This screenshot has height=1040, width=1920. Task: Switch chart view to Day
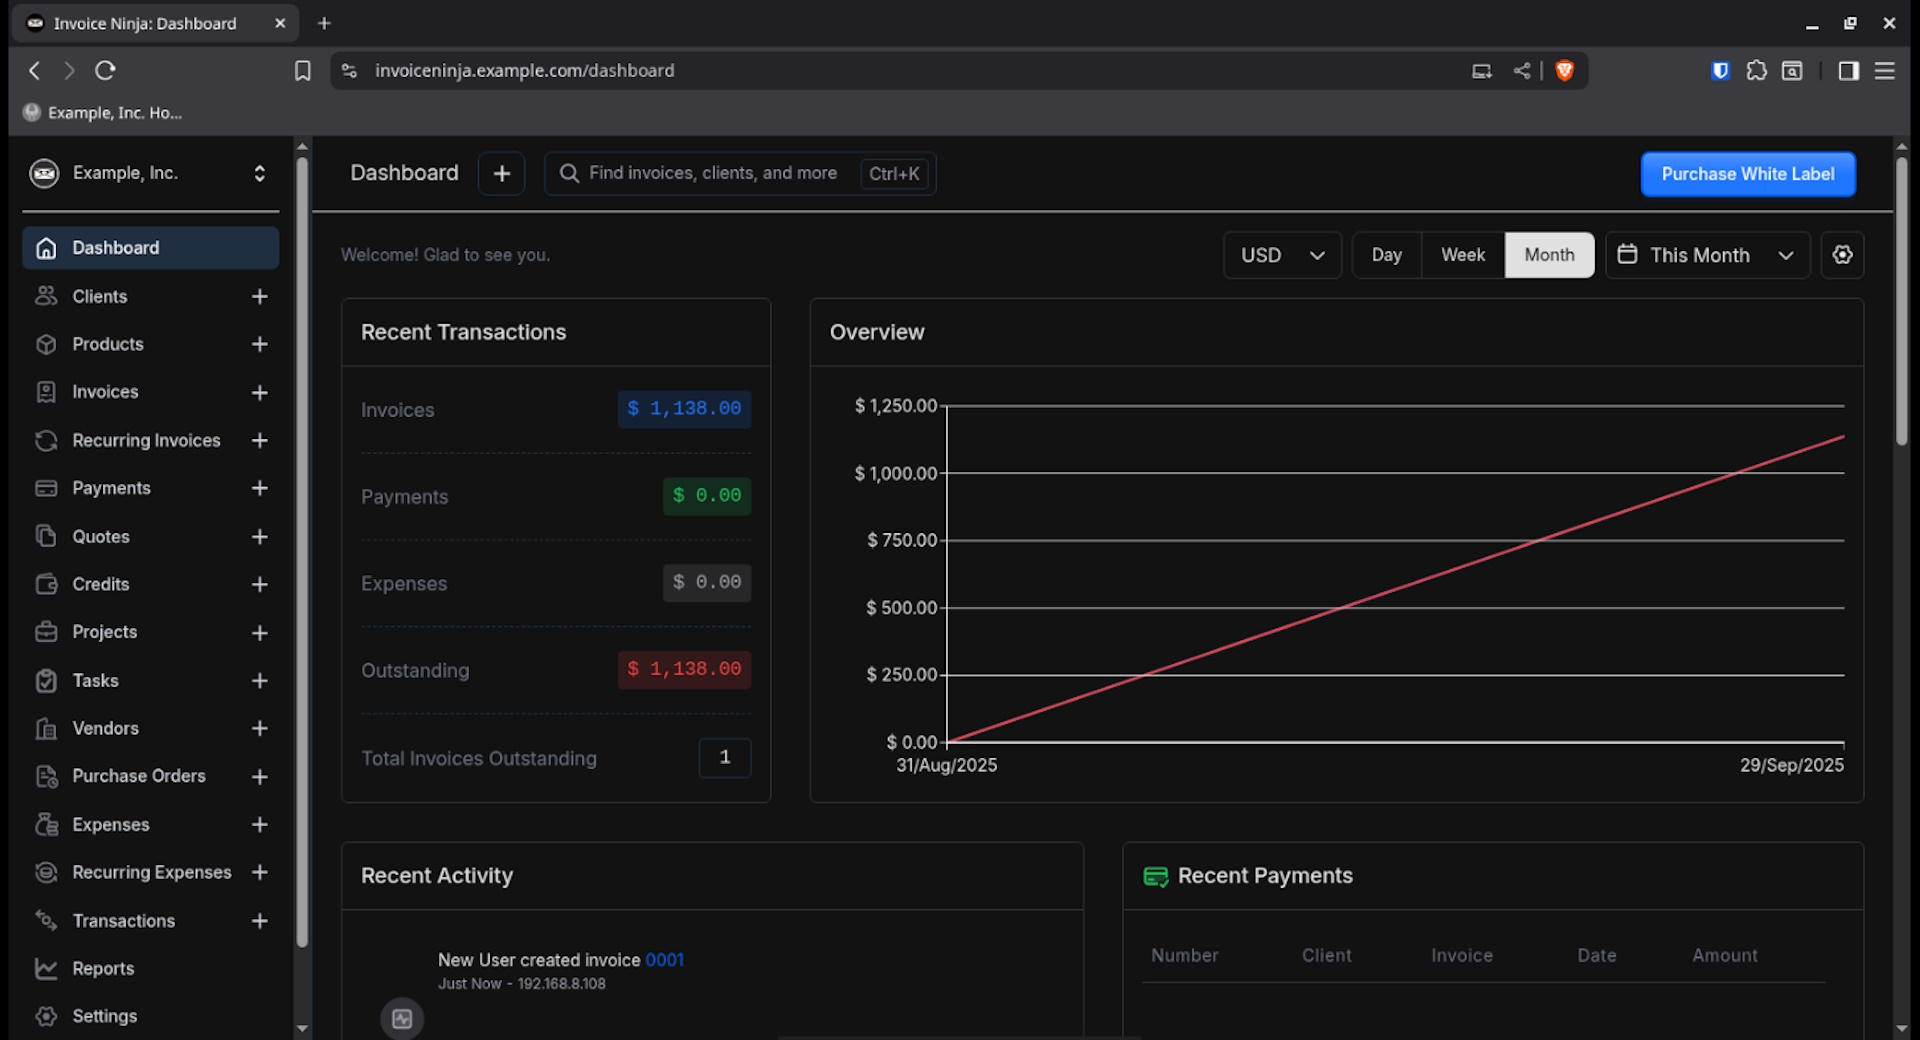[x=1386, y=255]
